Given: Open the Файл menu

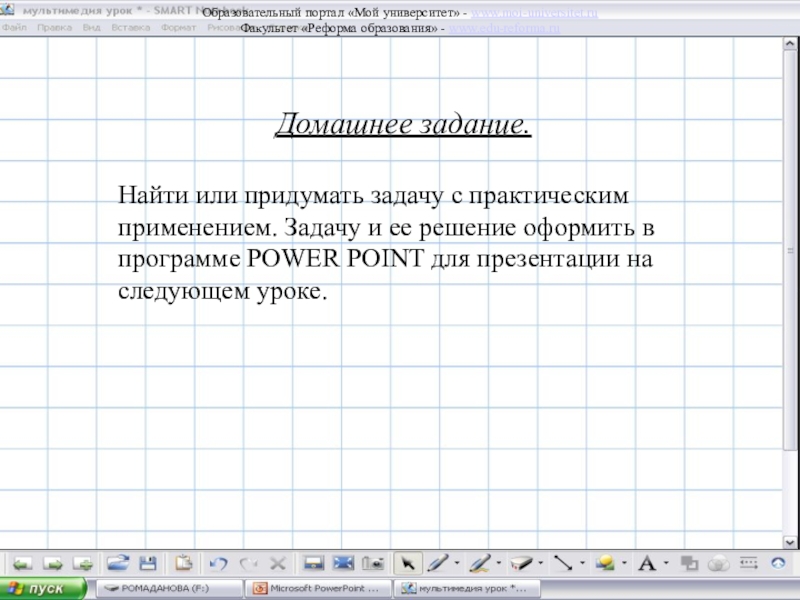Looking at the screenshot, I should (x=14, y=28).
